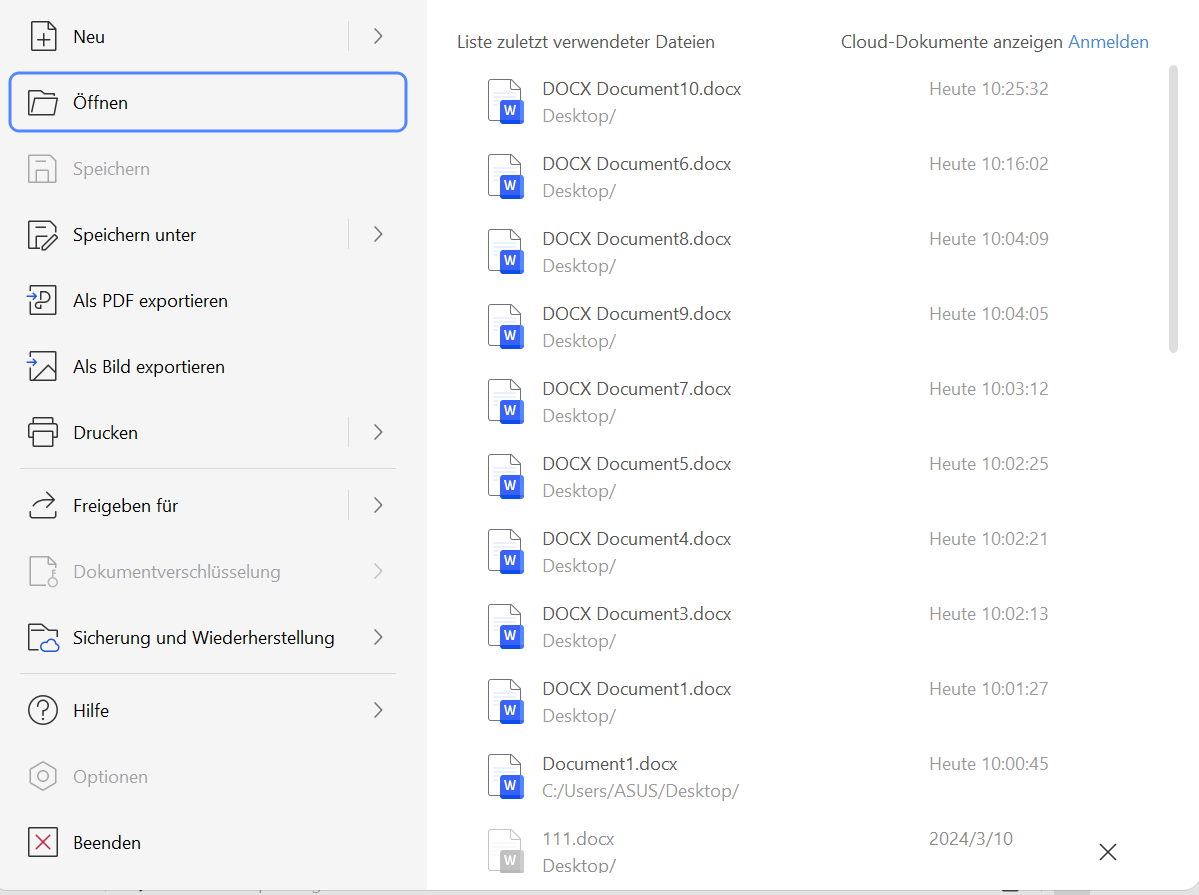Open the recent file DOCX Document5.docx
The width and height of the screenshot is (1199, 895).
tap(636, 463)
